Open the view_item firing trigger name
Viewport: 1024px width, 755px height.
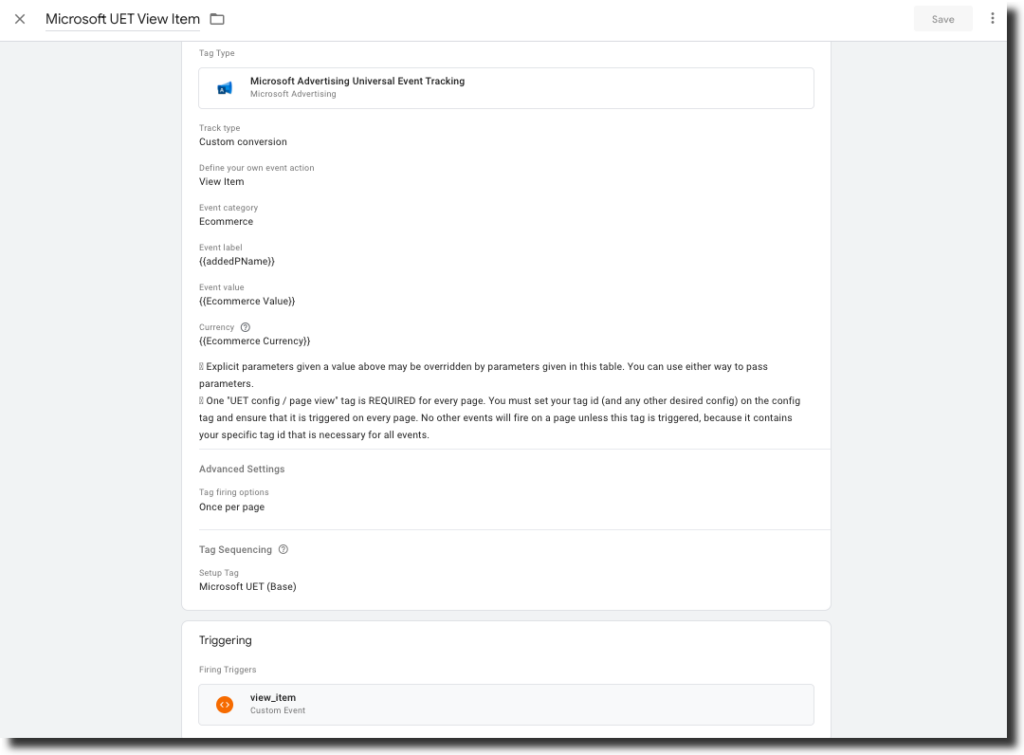click(273, 698)
